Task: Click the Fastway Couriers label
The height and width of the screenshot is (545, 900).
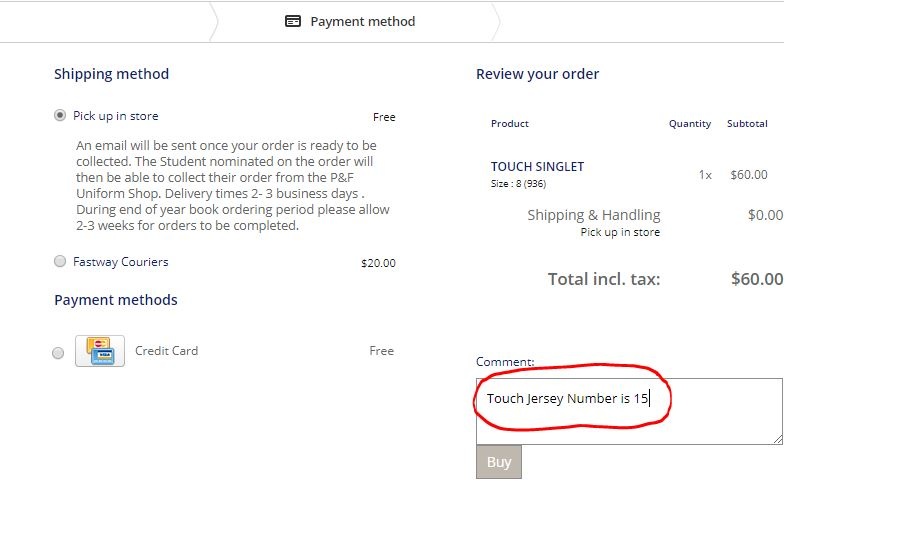Action: point(121,262)
